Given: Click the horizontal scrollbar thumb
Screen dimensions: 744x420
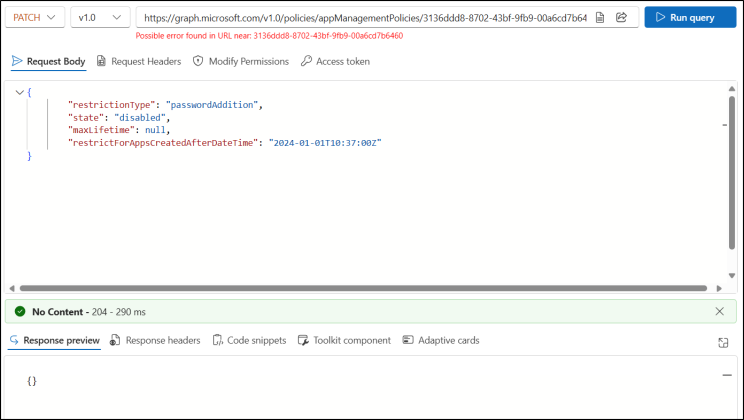Looking at the screenshot, I should click(x=363, y=288).
